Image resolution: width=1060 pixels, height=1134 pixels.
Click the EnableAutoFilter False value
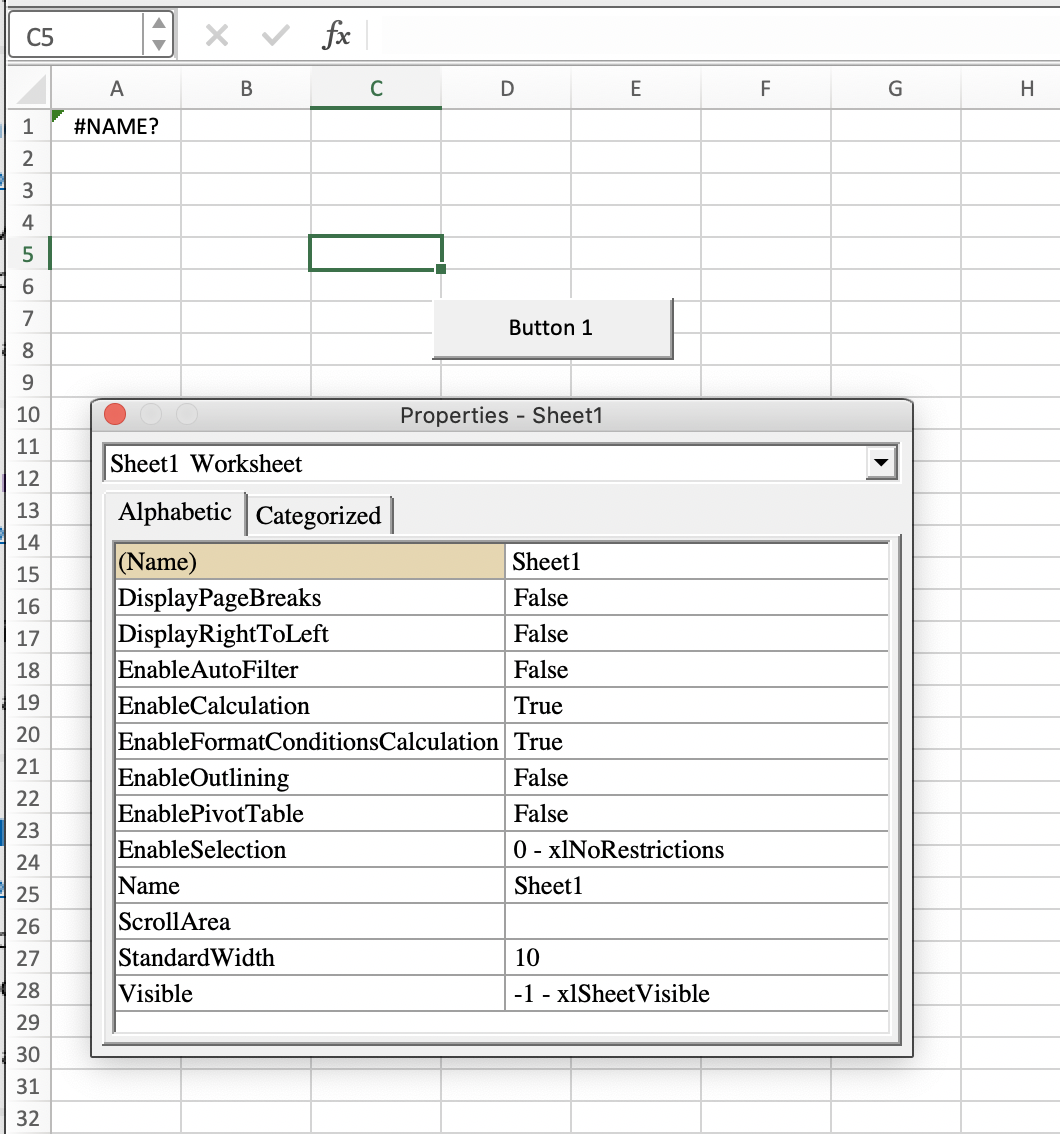pyautogui.click(x=696, y=670)
